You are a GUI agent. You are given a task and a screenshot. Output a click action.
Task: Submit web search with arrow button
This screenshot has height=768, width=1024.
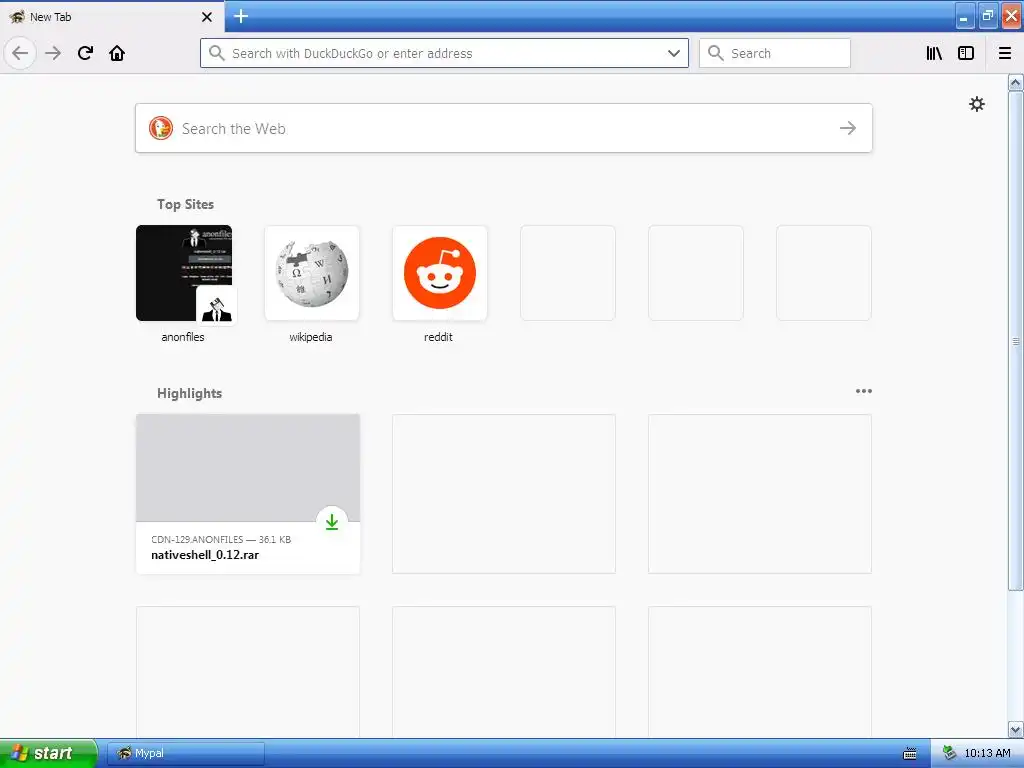[x=848, y=128]
